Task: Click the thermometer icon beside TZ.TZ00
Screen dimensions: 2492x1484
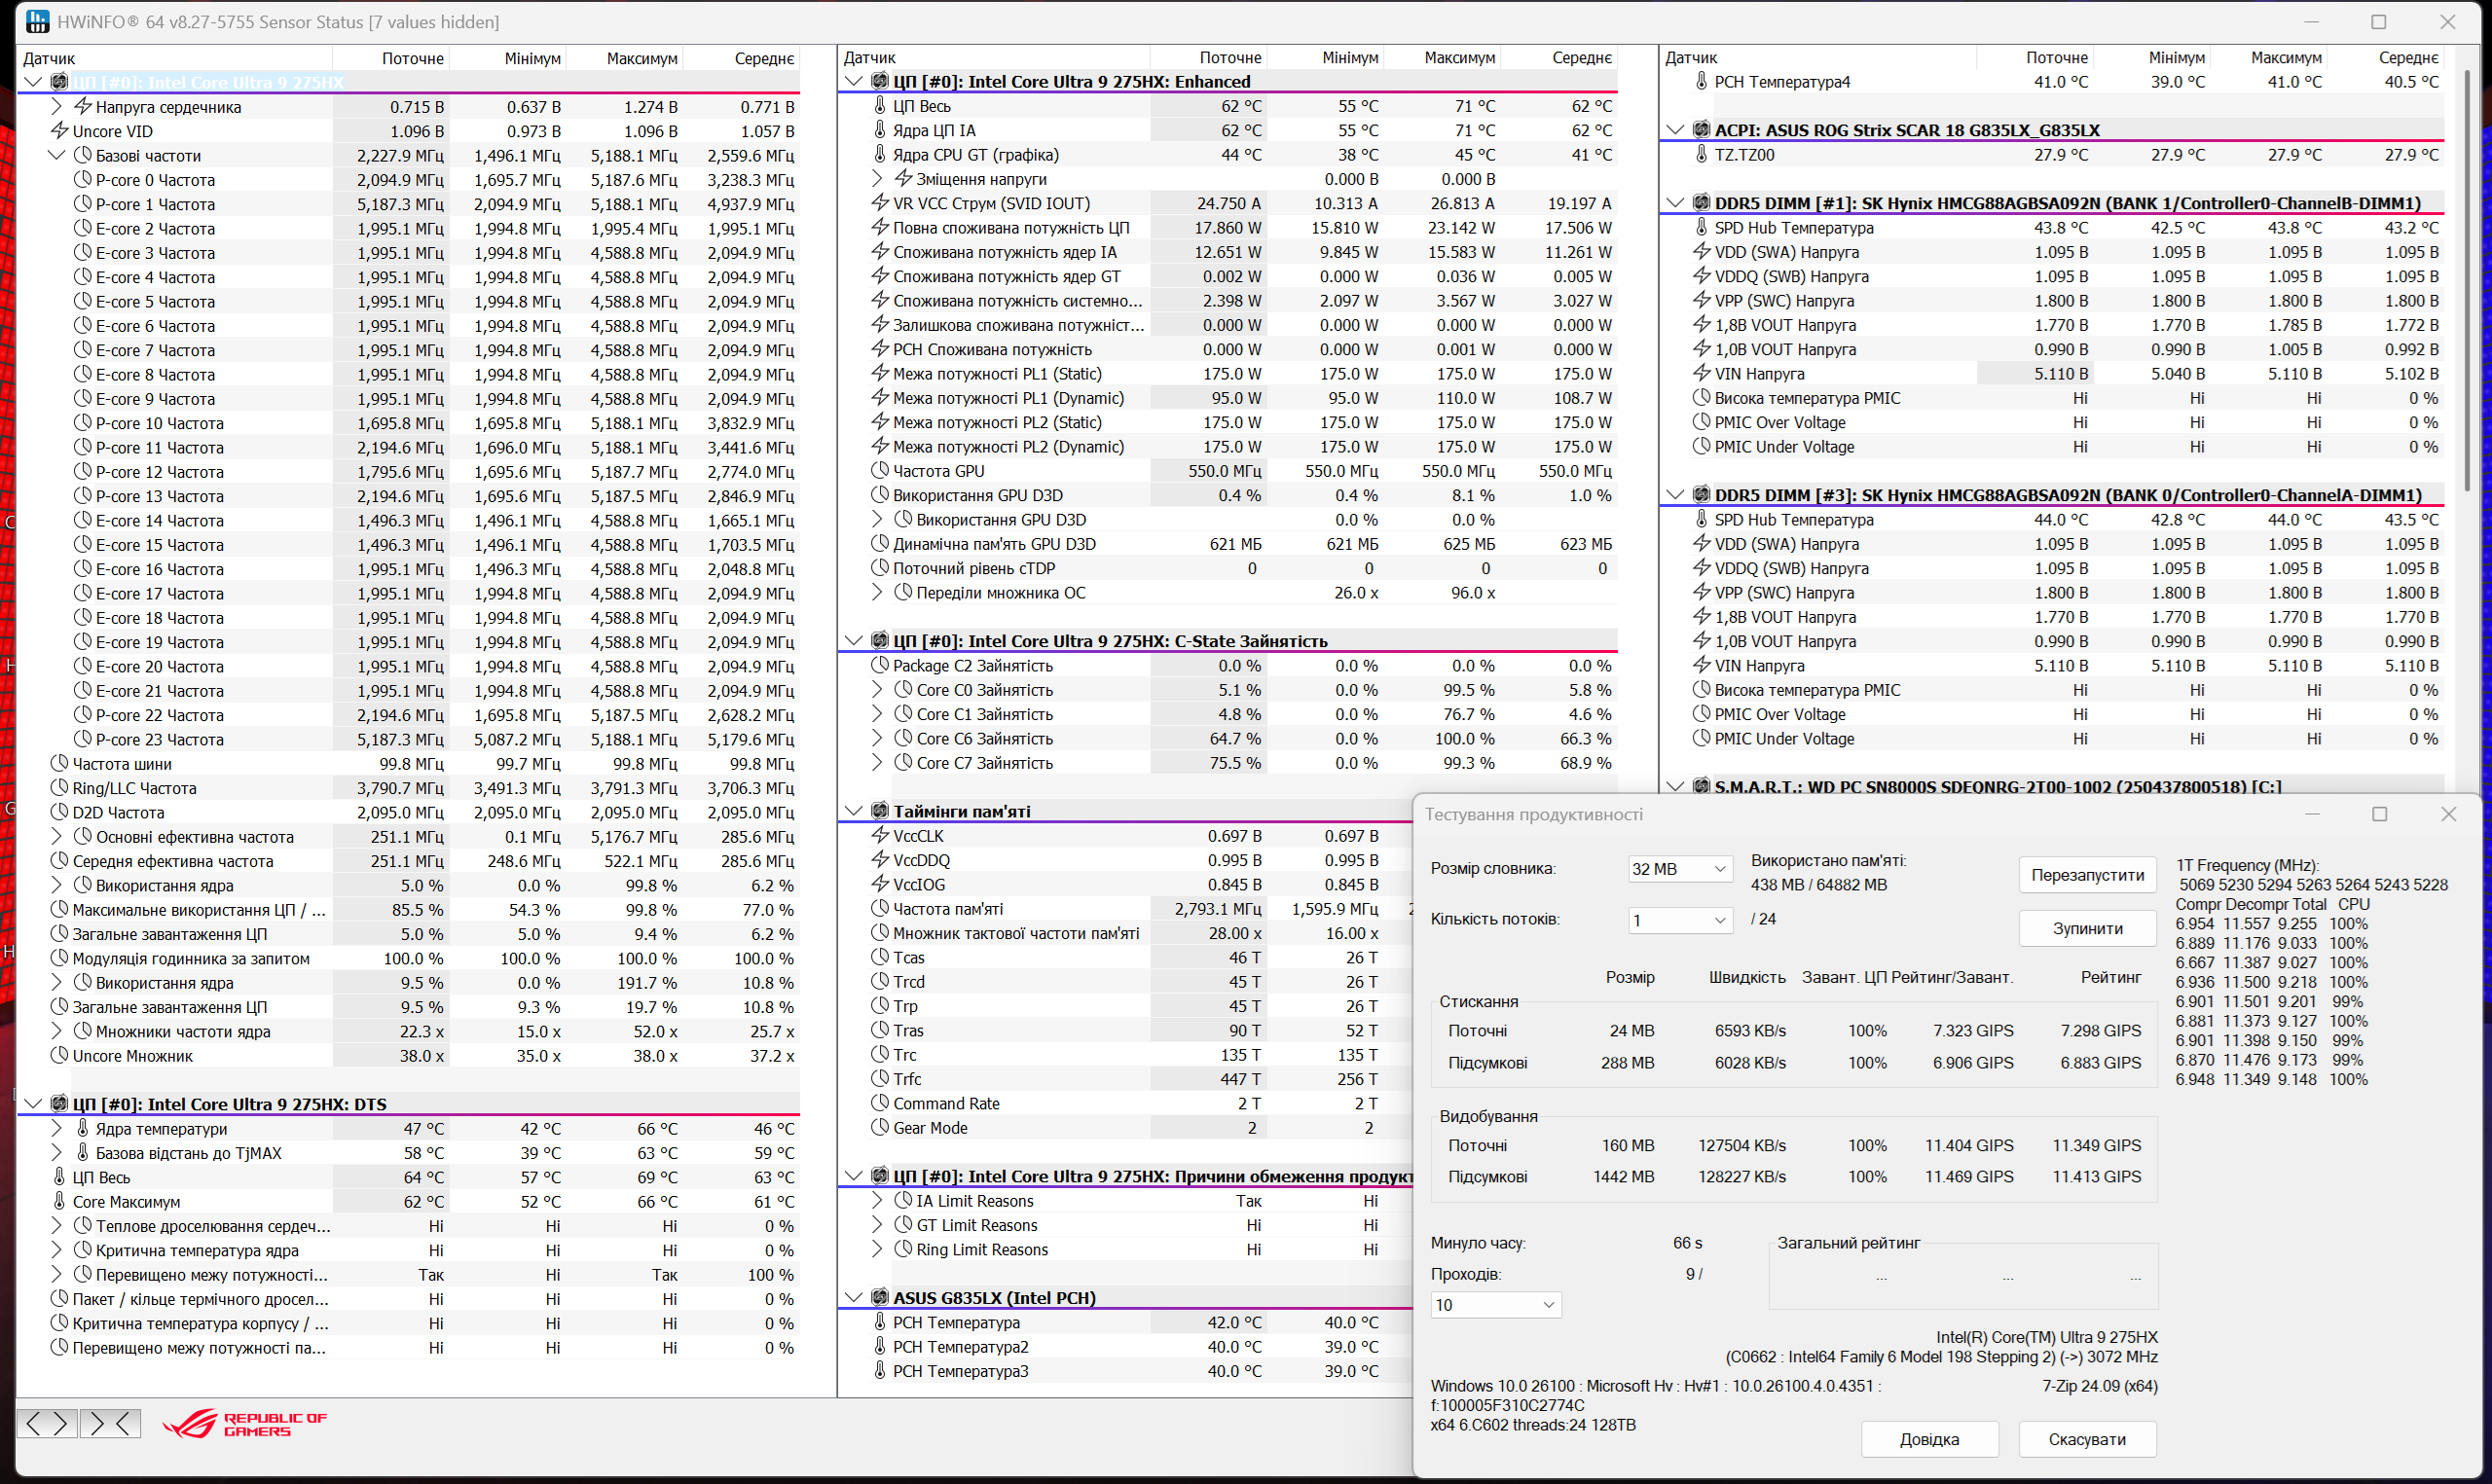Action: [1700, 154]
